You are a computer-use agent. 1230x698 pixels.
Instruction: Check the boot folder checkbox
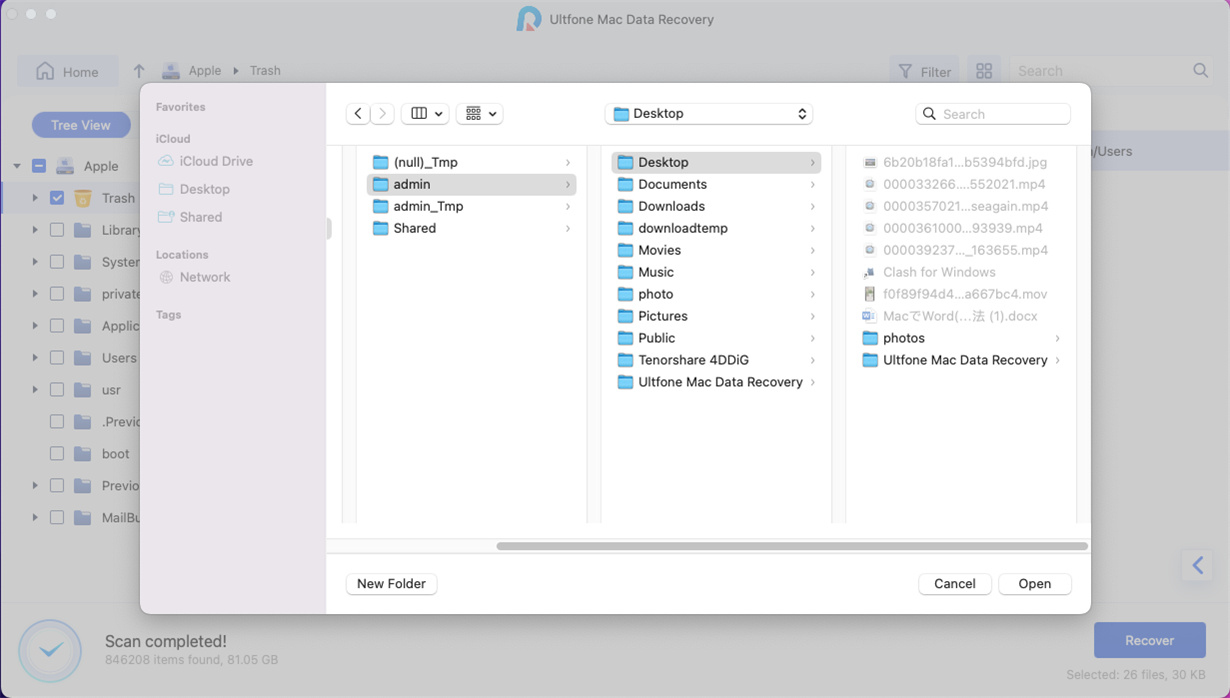(x=57, y=454)
